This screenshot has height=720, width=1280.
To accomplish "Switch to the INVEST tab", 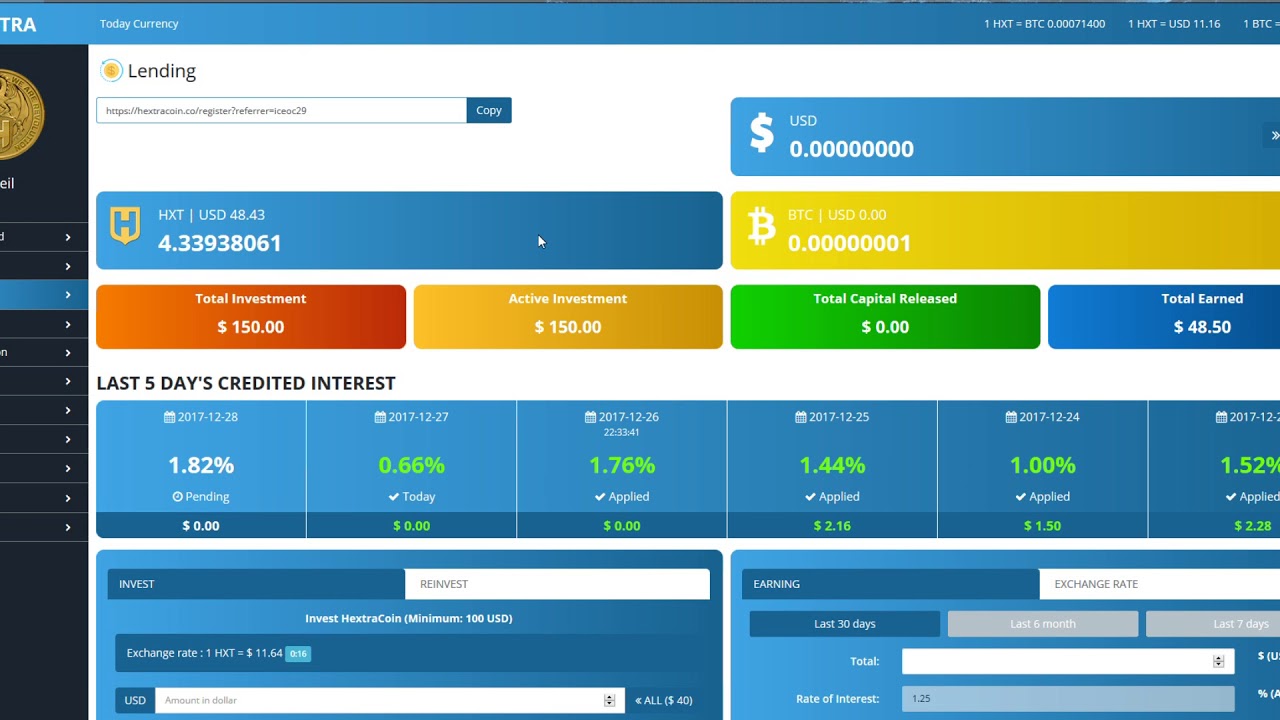I will [x=256, y=584].
